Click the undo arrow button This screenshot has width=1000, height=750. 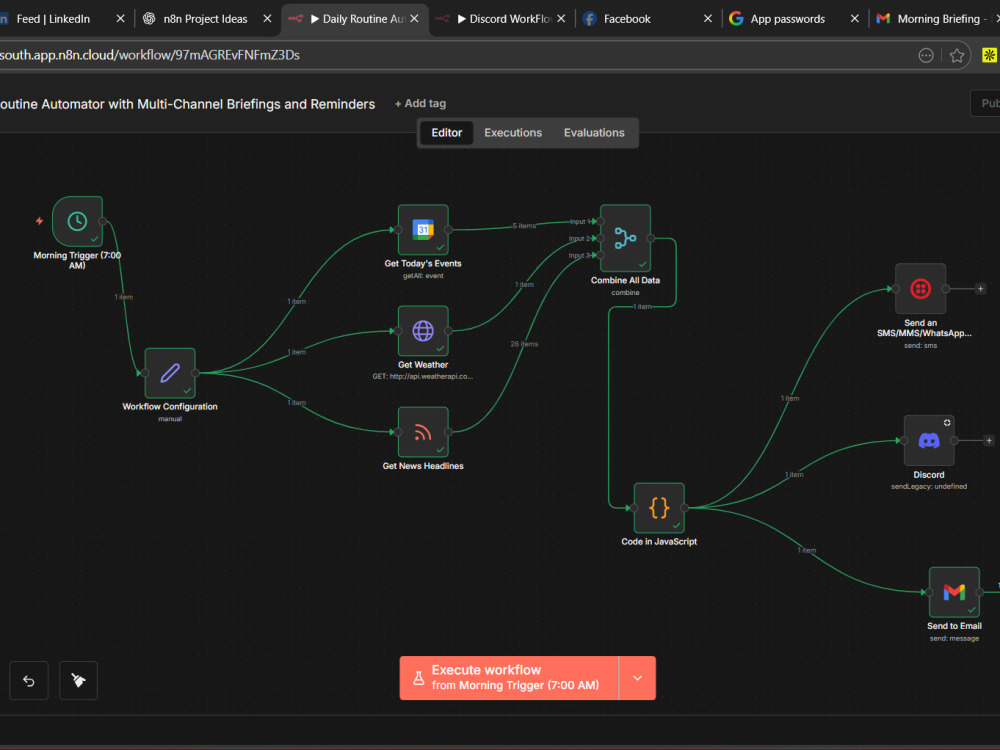point(29,680)
